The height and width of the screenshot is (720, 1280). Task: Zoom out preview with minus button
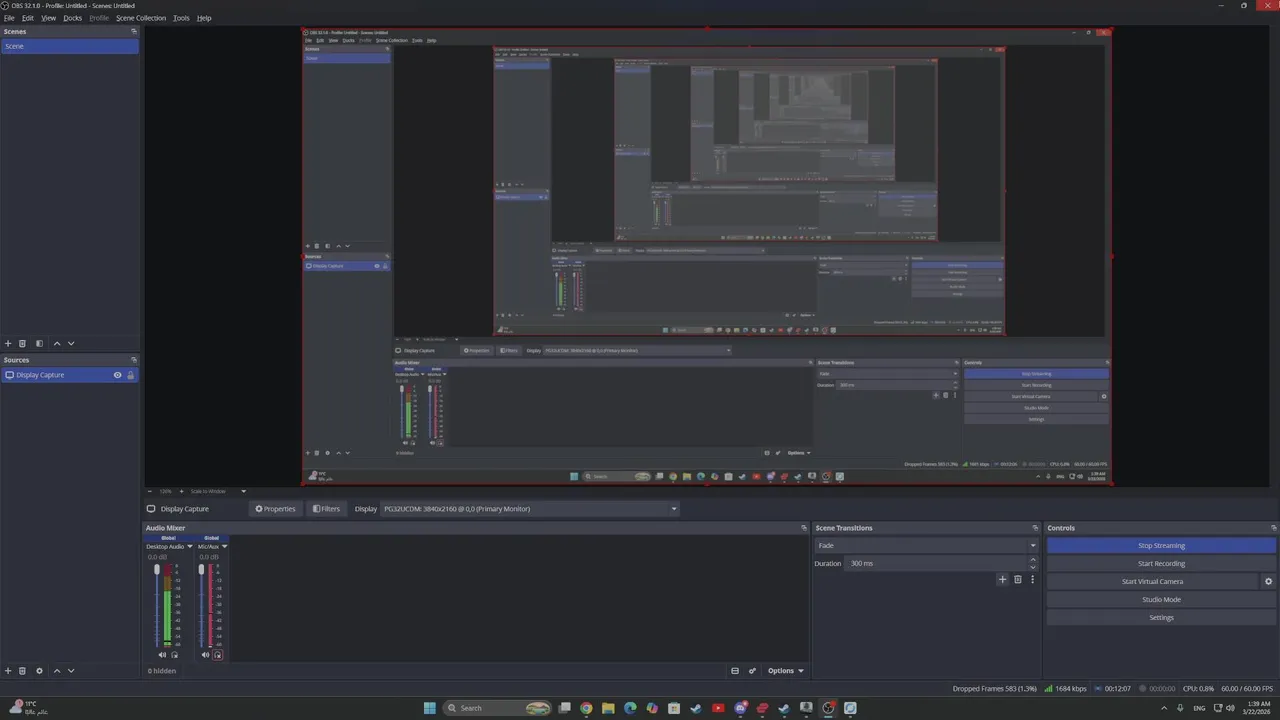(x=150, y=492)
